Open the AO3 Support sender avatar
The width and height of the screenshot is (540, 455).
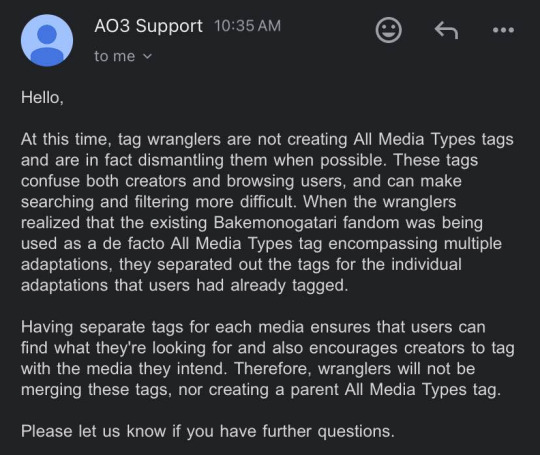47,40
